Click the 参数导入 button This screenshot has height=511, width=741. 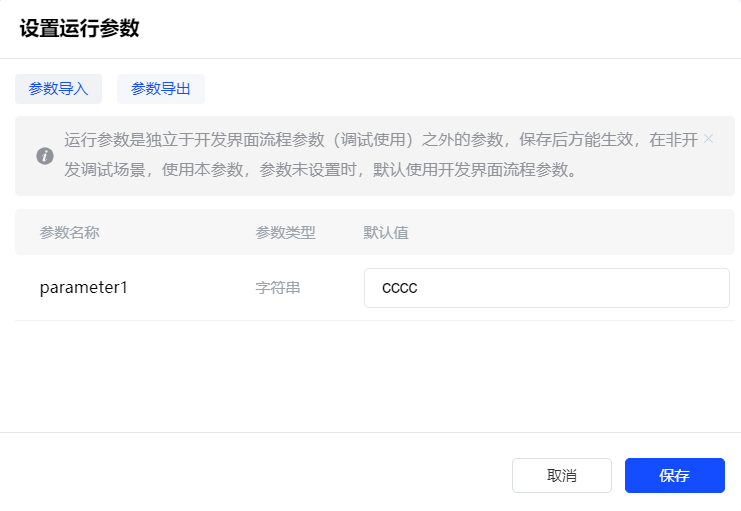[x=58, y=89]
